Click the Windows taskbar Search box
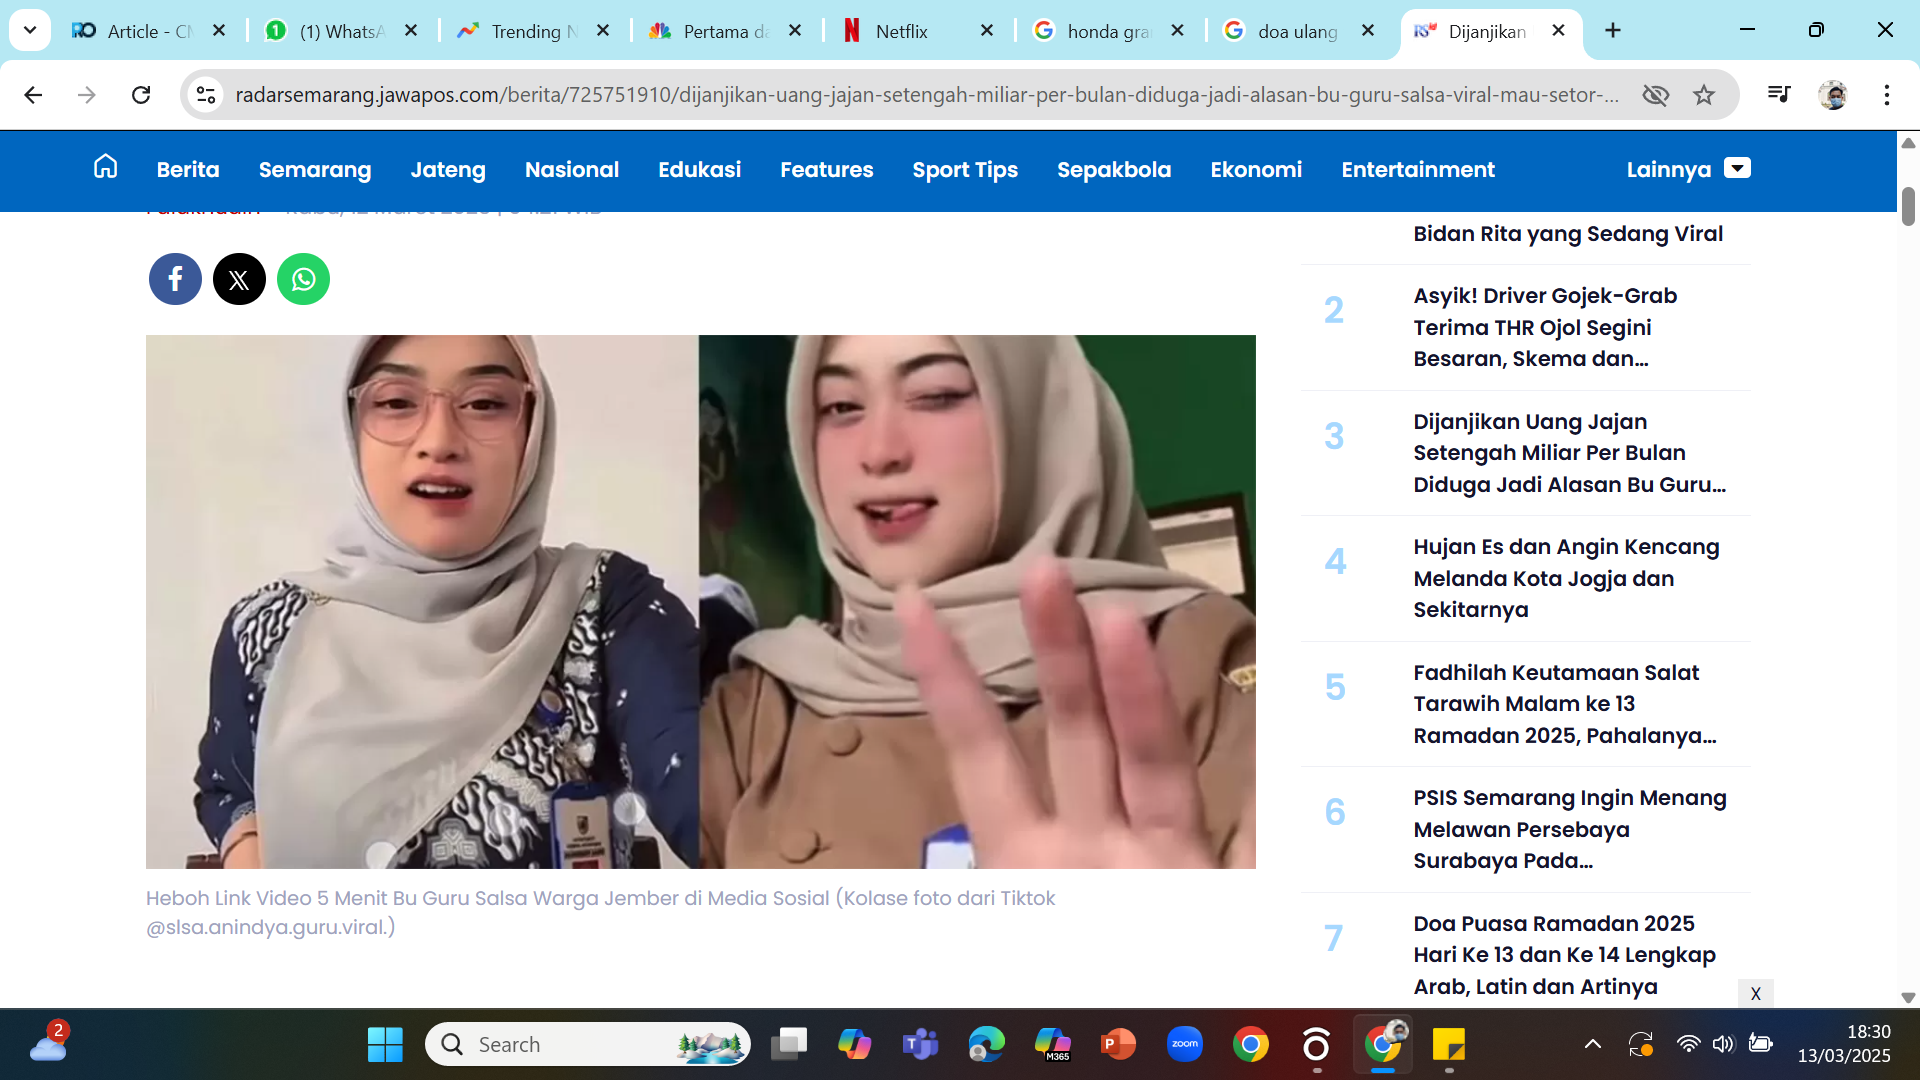This screenshot has height=1080, width=1920. click(x=588, y=1045)
